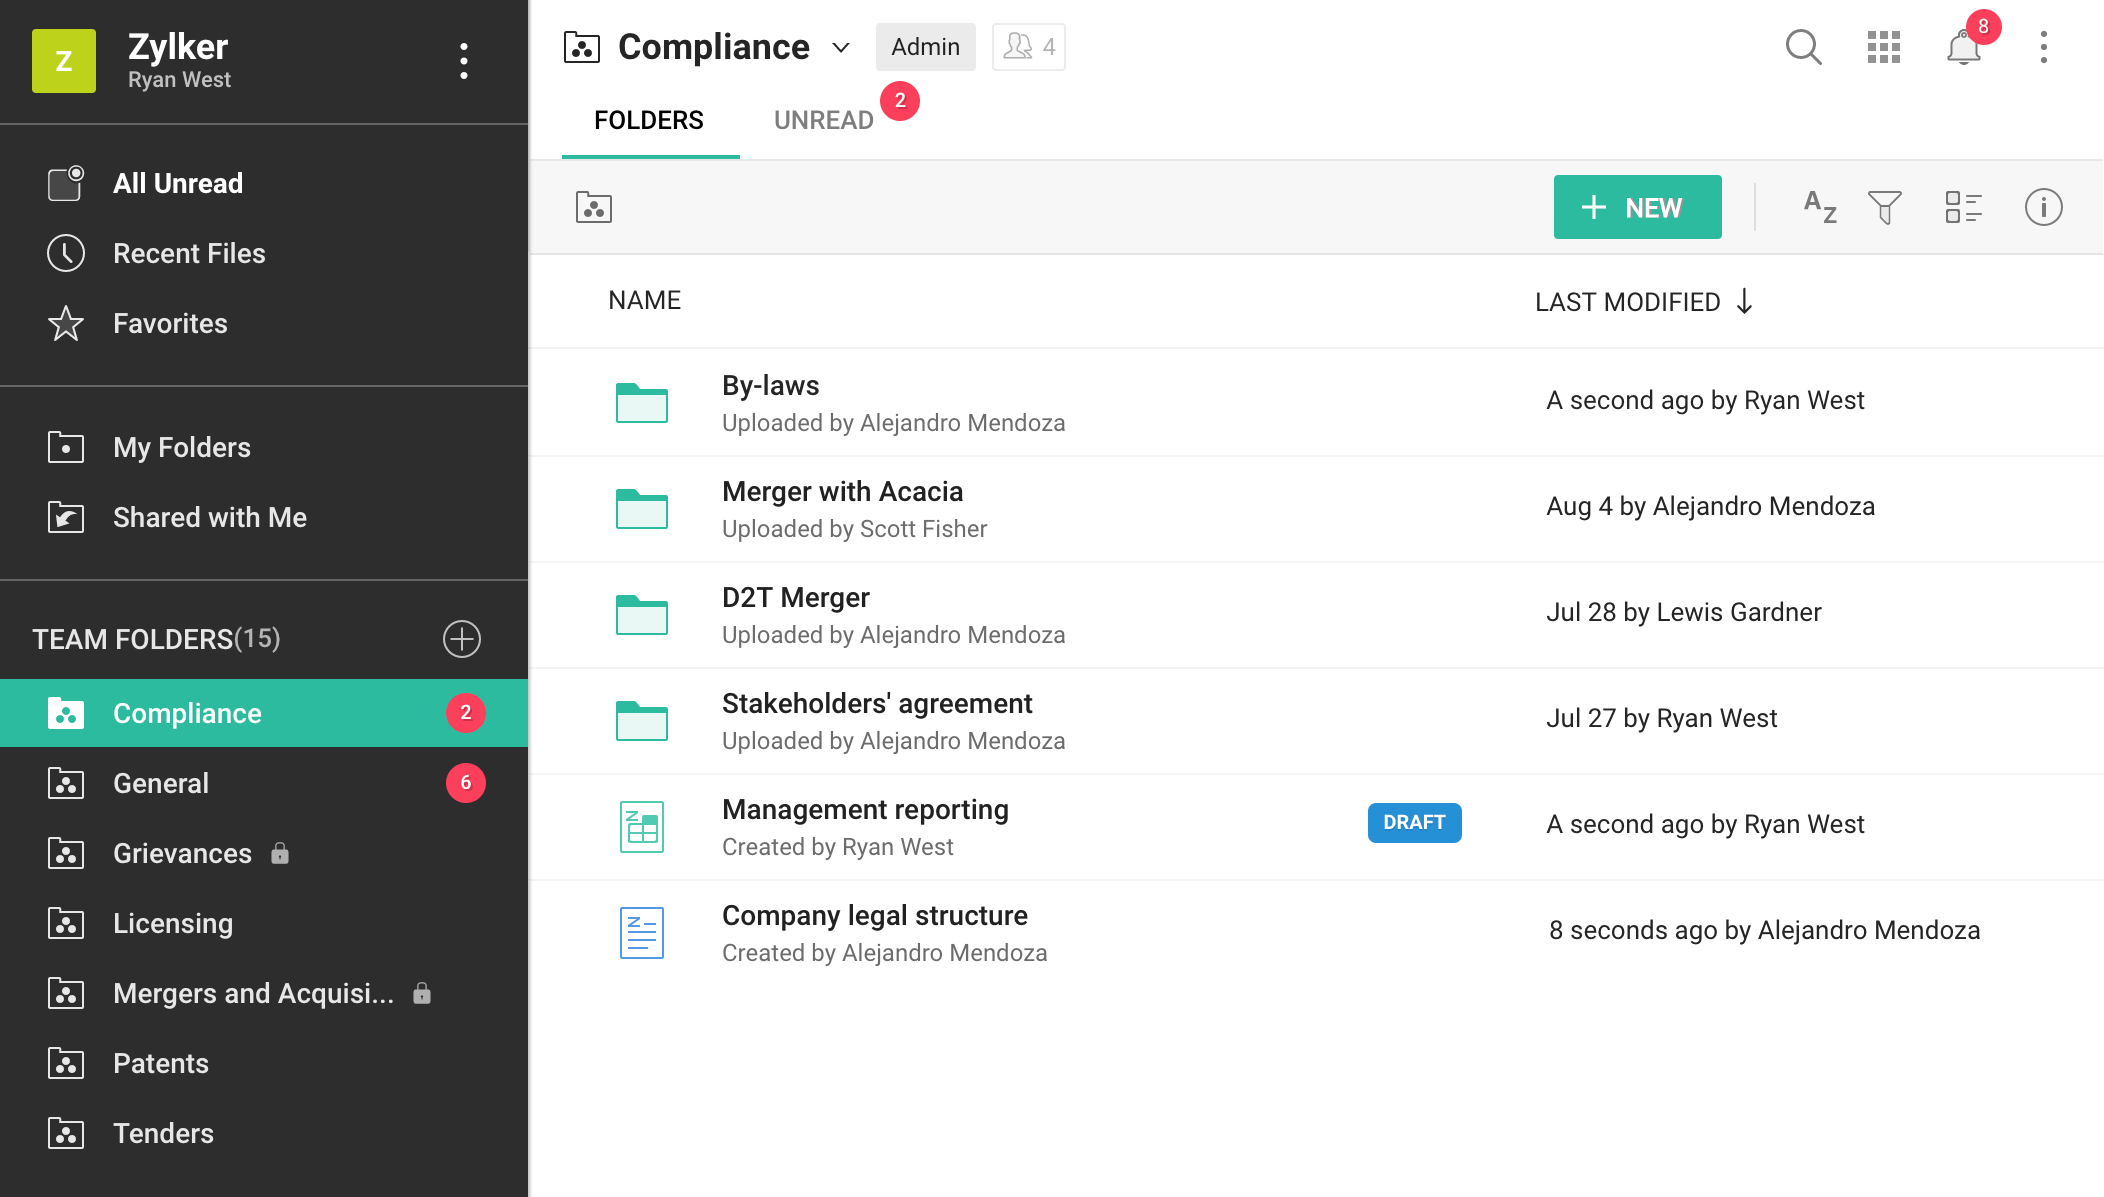Expand the Compliance title dropdown chevron
2104x1197 pixels.
click(x=841, y=47)
